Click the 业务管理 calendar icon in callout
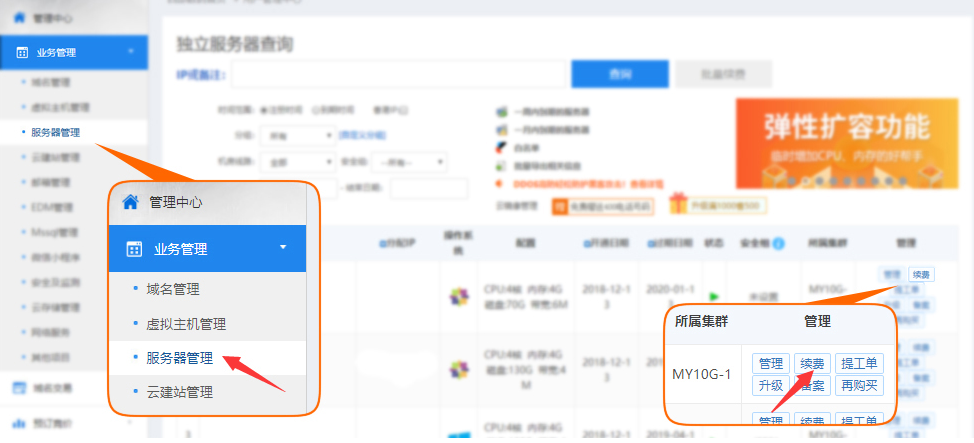The width and height of the screenshot is (974, 443). (x=133, y=249)
